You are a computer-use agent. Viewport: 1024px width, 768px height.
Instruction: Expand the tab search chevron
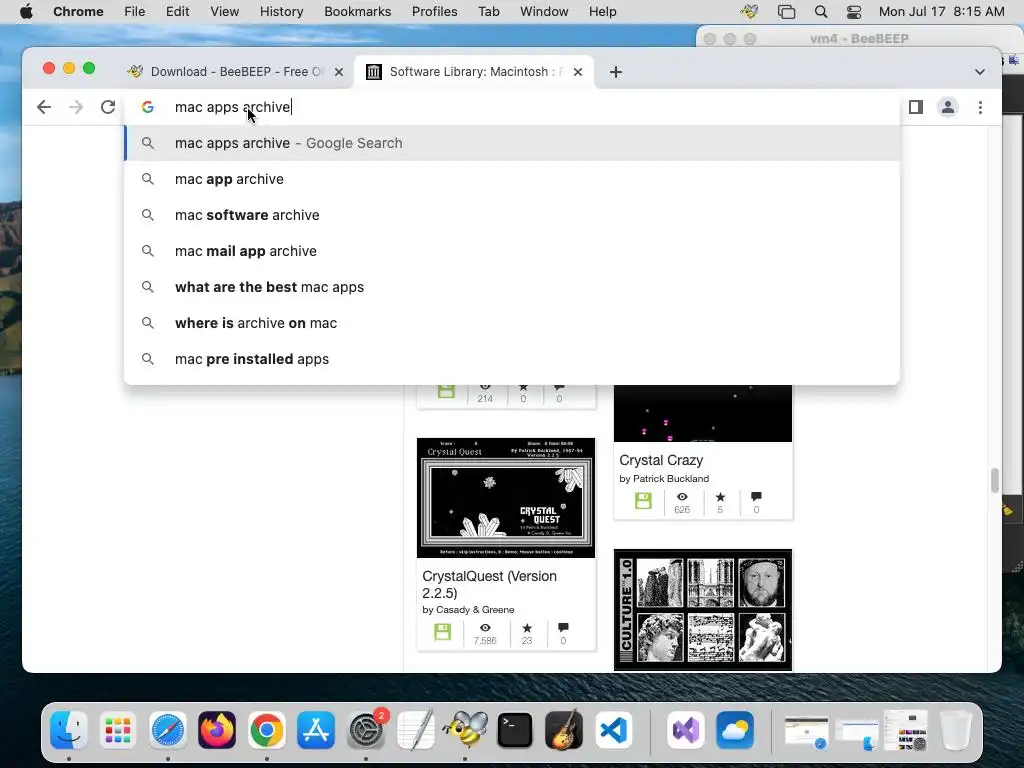point(980,72)
